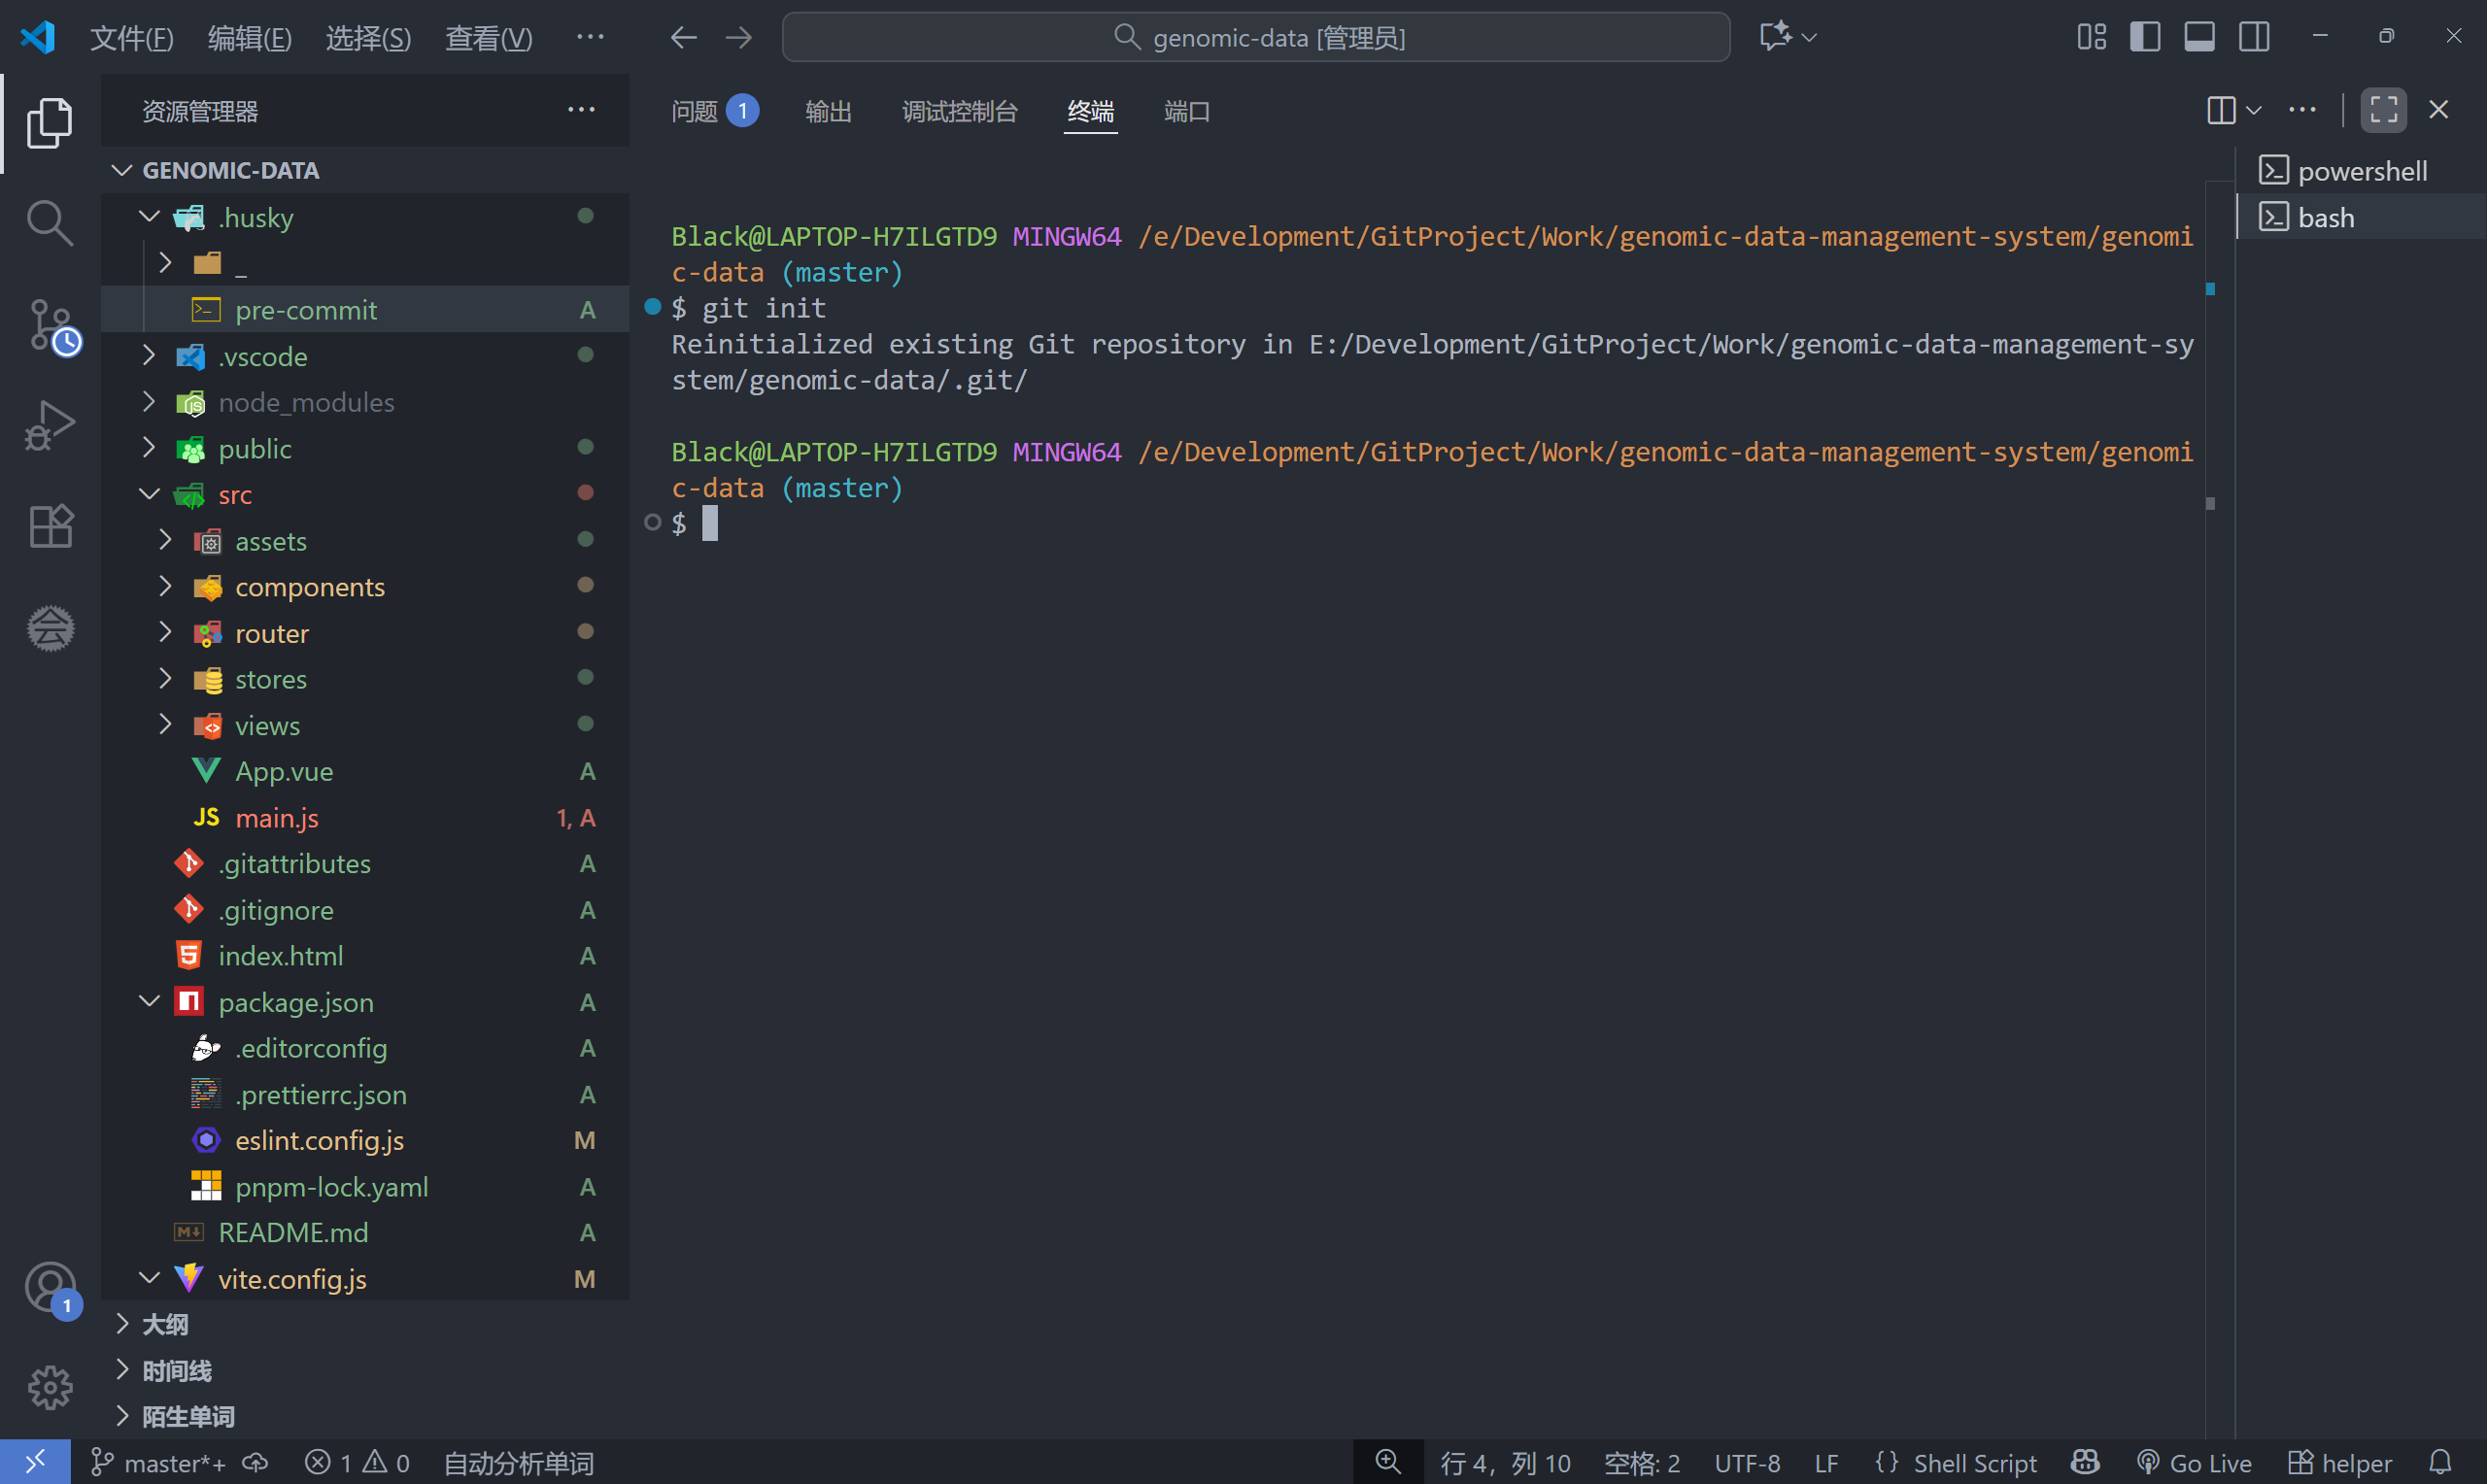2487x1484 pixels.
Task: Click notifications bell in status bar
Action: 2441,1463
